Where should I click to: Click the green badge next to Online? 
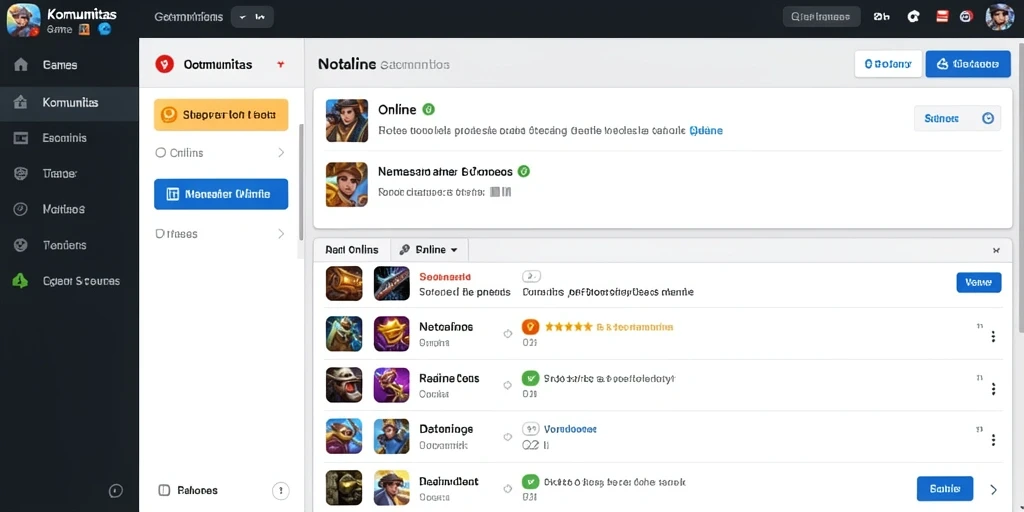tap(429, 109)
